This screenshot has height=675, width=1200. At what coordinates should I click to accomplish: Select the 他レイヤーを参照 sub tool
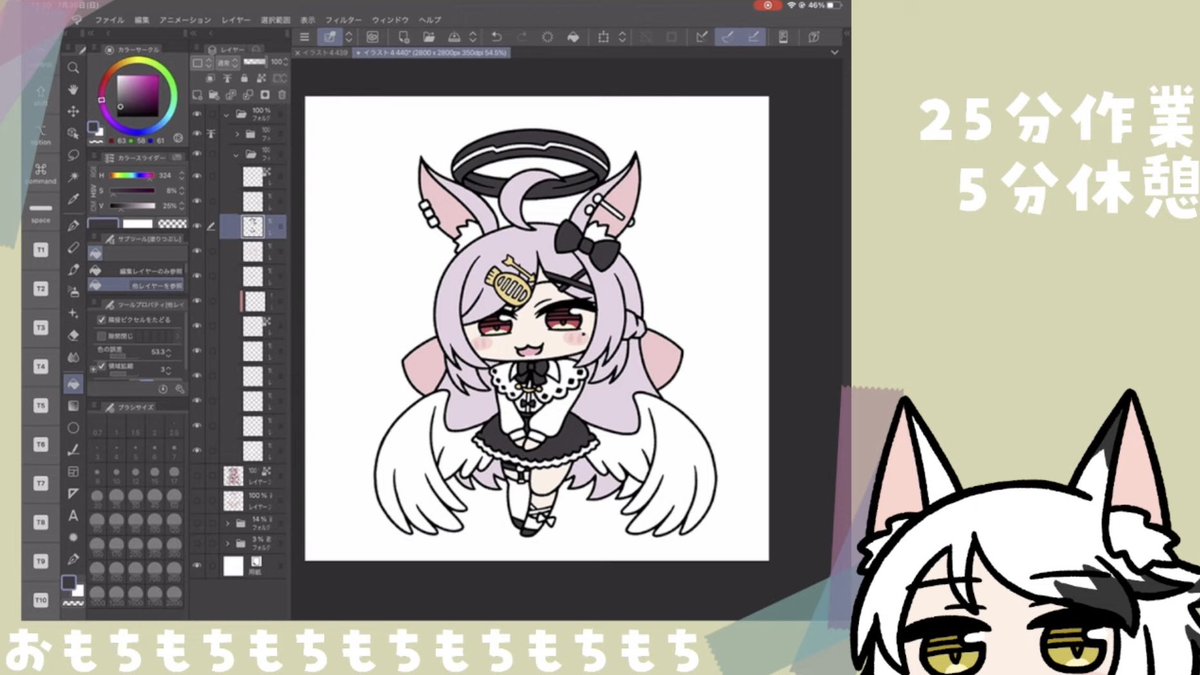[x=136, y=285]
